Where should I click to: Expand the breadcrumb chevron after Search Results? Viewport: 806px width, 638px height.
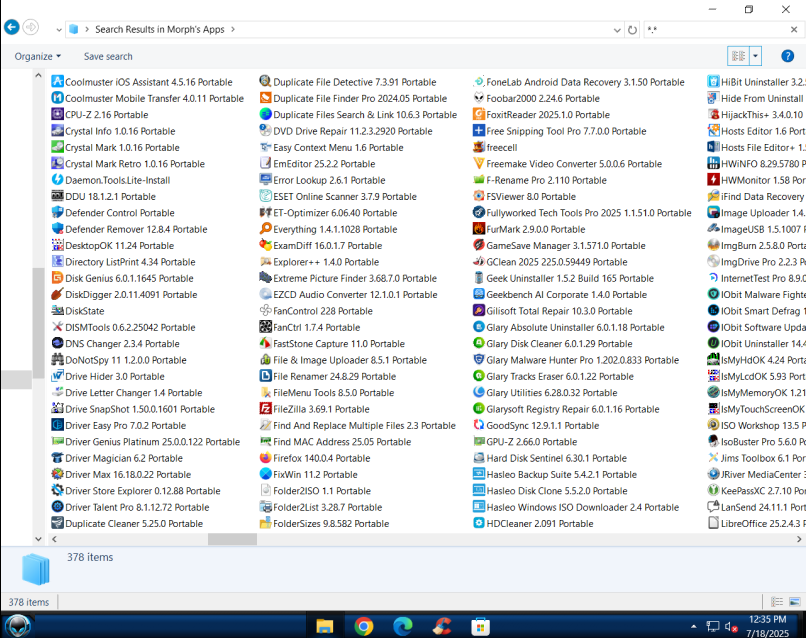click(x=233, y=29)
